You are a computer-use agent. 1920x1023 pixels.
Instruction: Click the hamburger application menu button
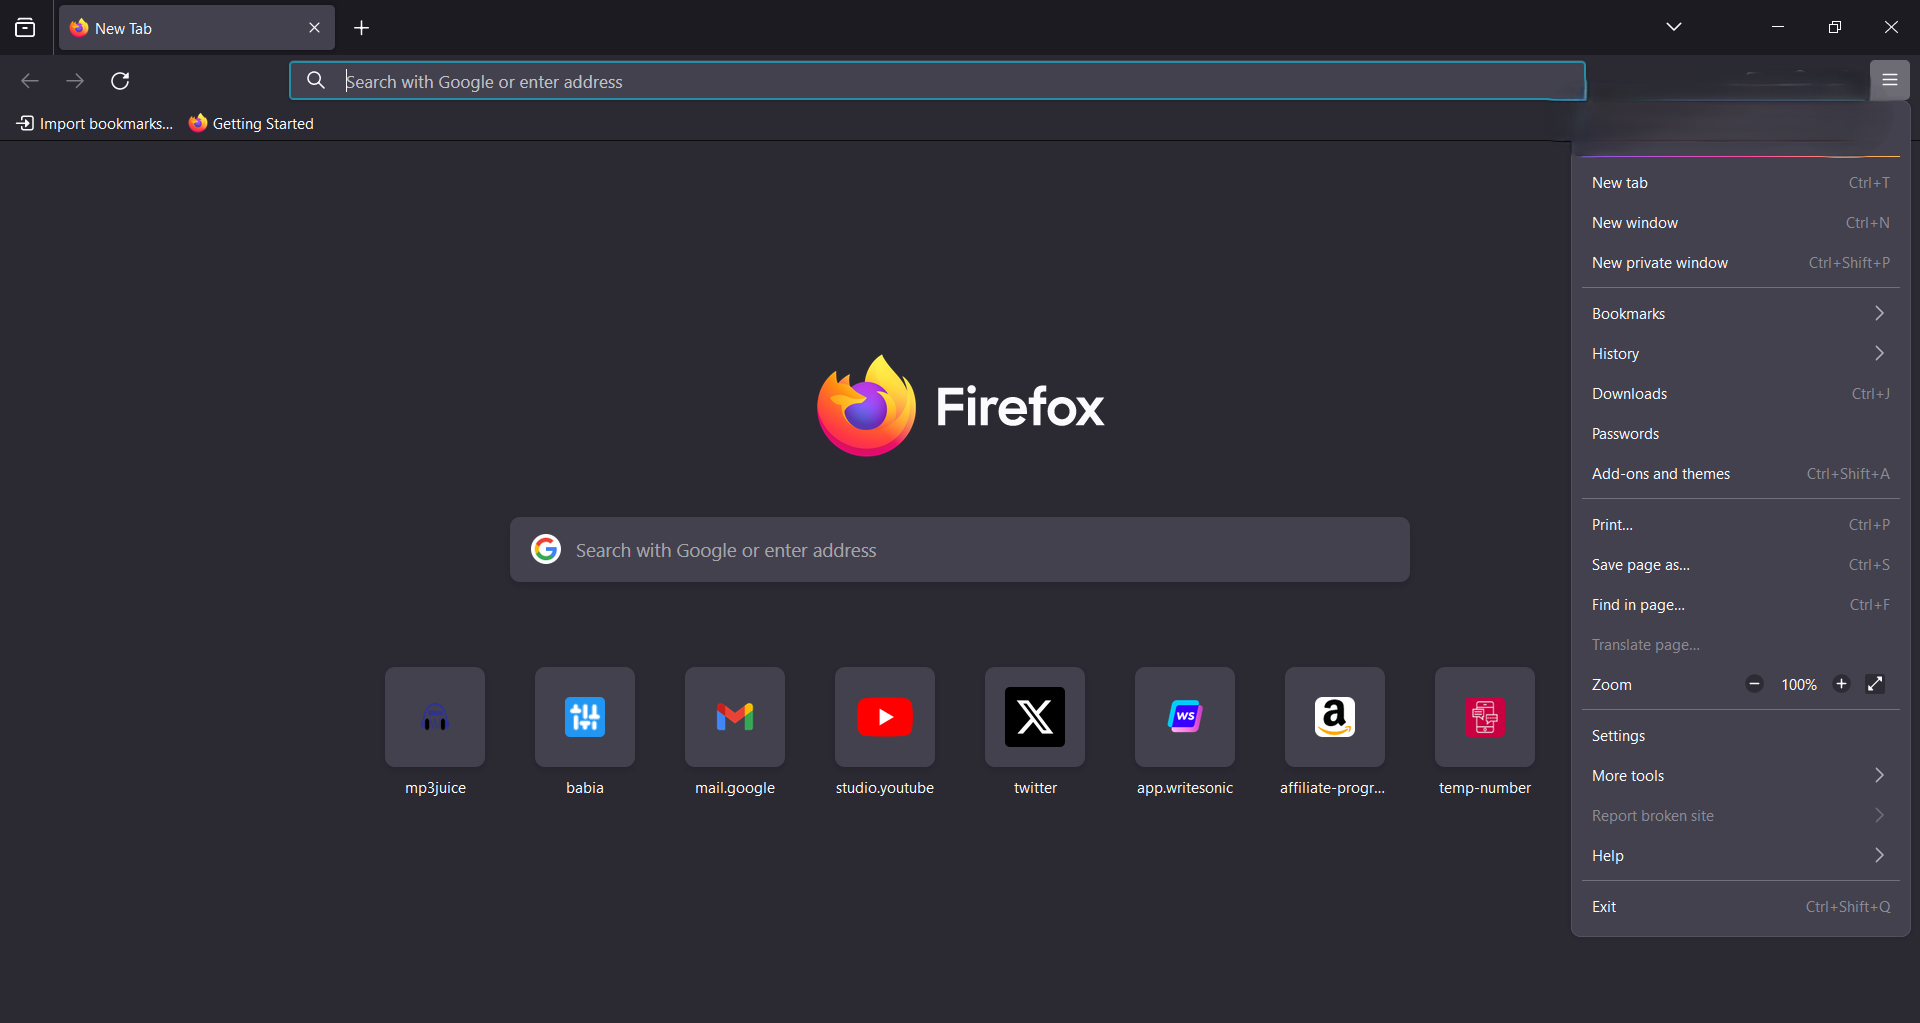pos(1890,80)
